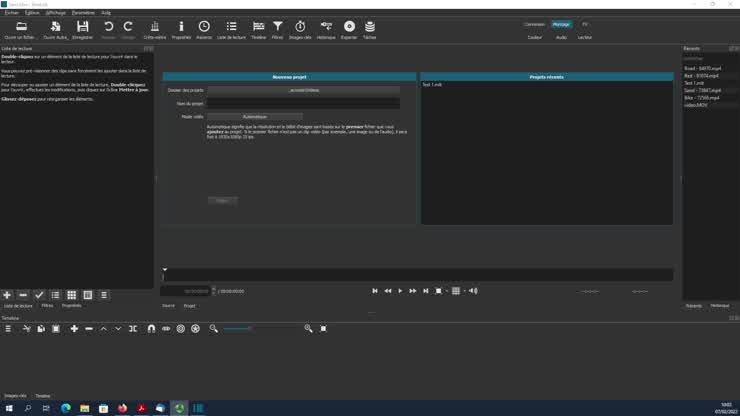Viewport: 740px width, 416px height.
Task: Click the Nom du projet input field
Action: coord(303,103)
